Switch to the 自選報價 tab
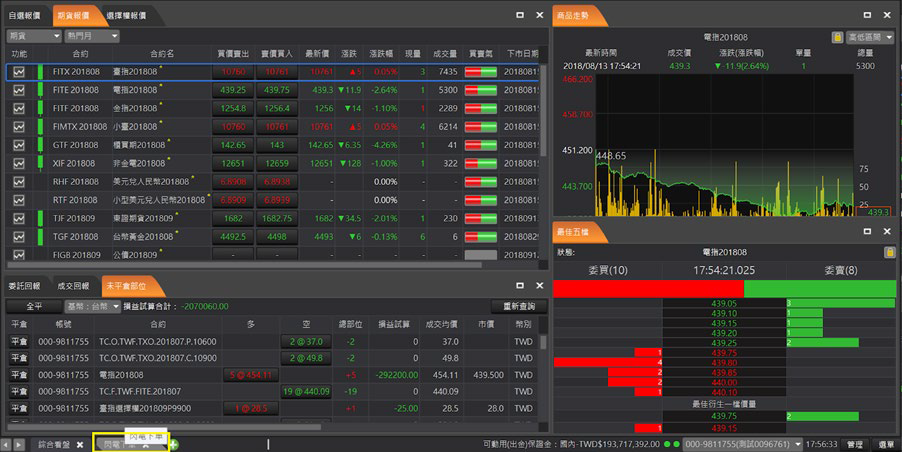The image size is (902, 452). click(25, 16)
